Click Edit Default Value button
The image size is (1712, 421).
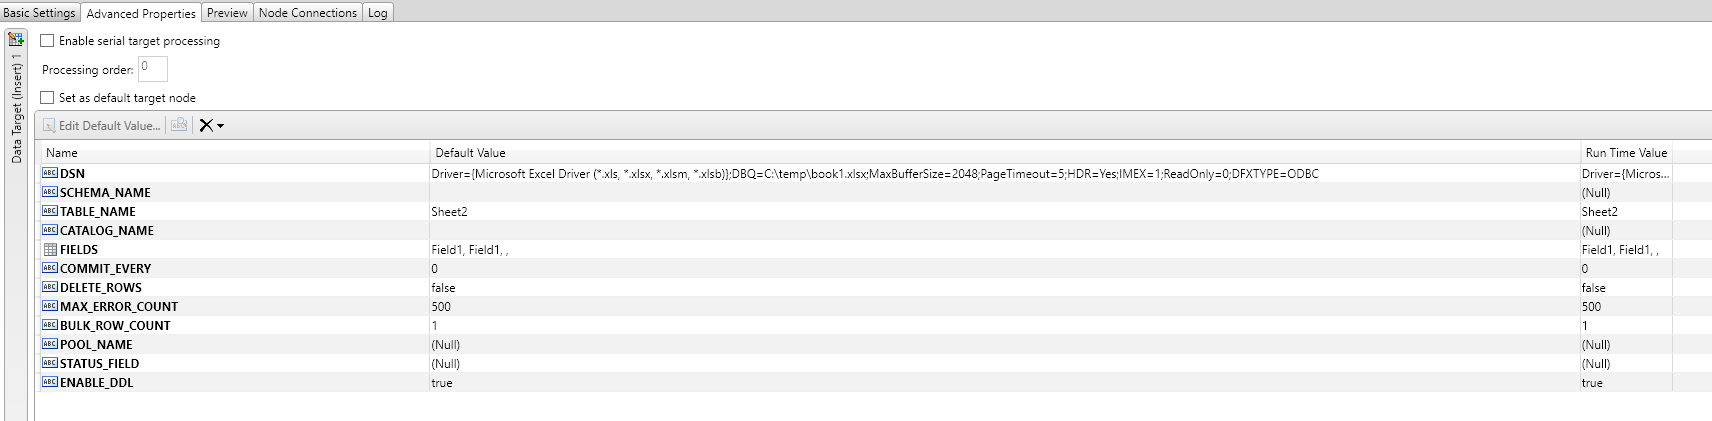101,125
